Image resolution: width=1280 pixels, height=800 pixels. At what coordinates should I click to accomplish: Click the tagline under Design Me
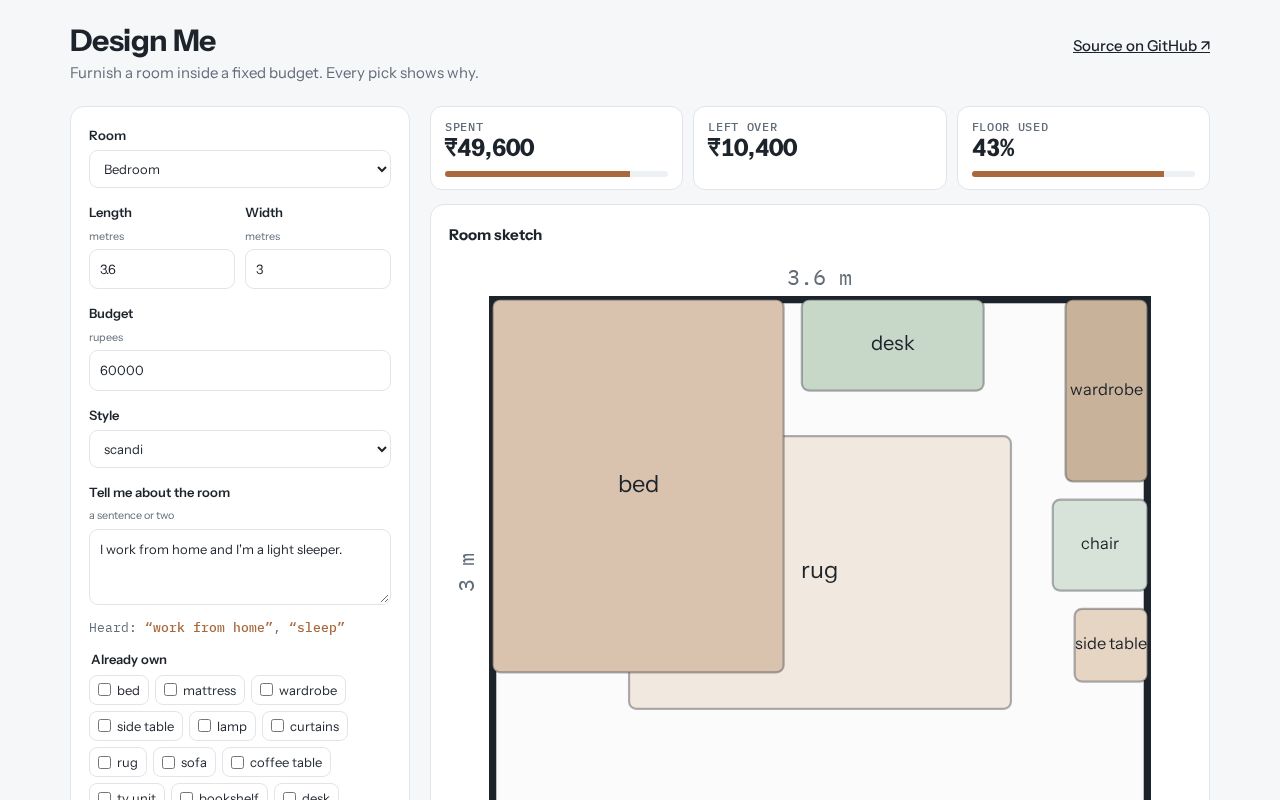point(274,73)
